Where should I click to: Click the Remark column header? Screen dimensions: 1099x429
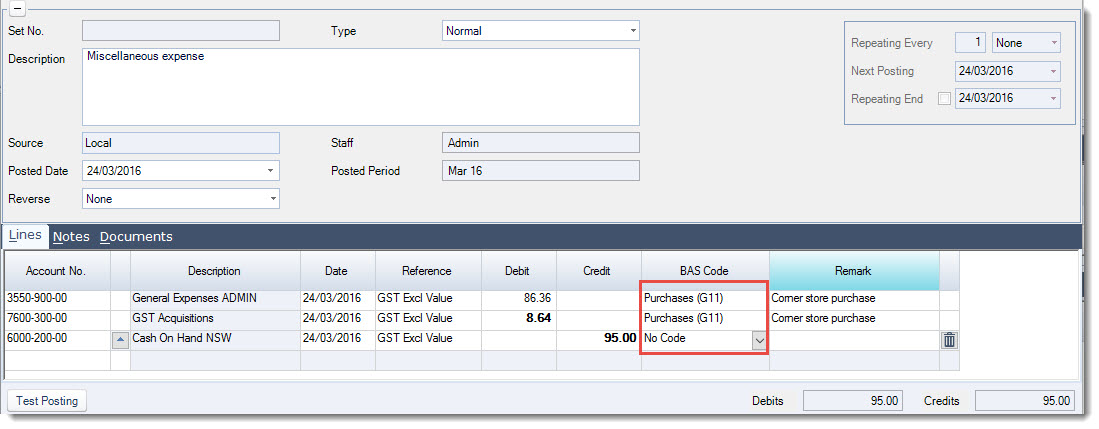click(853, 271)
